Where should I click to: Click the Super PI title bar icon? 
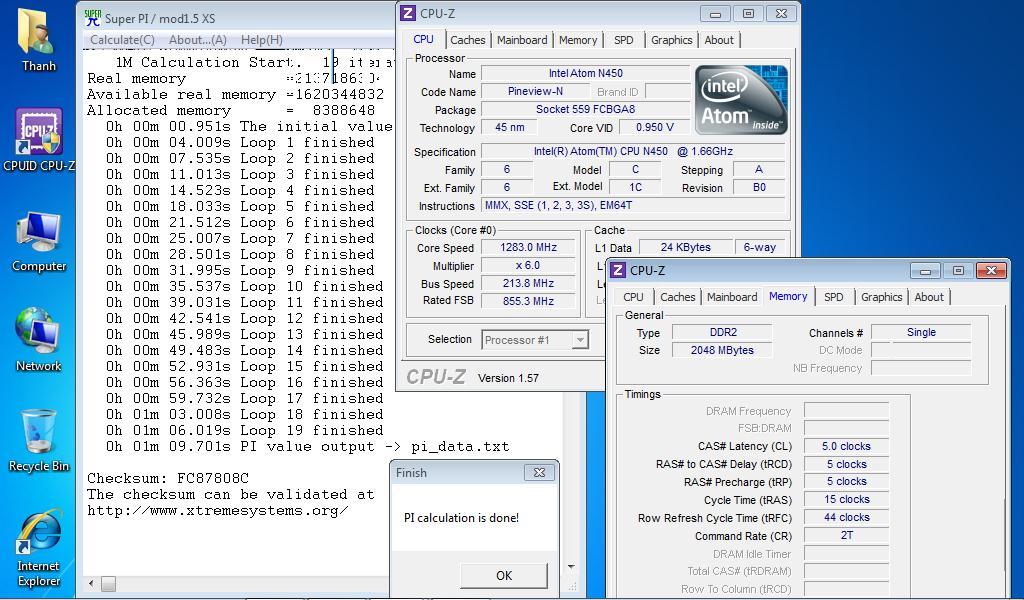[93, 18]
